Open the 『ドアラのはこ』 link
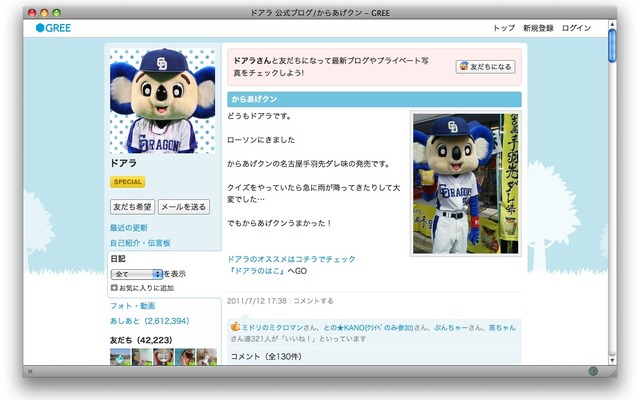640x400 pixels. pyautogui.click(x=256, y=271)
